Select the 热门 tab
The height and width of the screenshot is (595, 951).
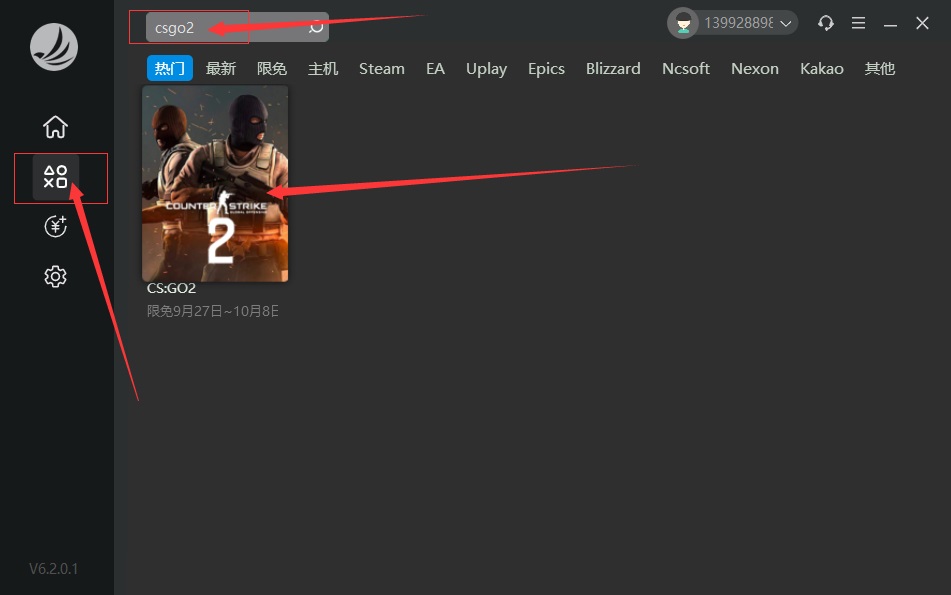coord(170,68)
